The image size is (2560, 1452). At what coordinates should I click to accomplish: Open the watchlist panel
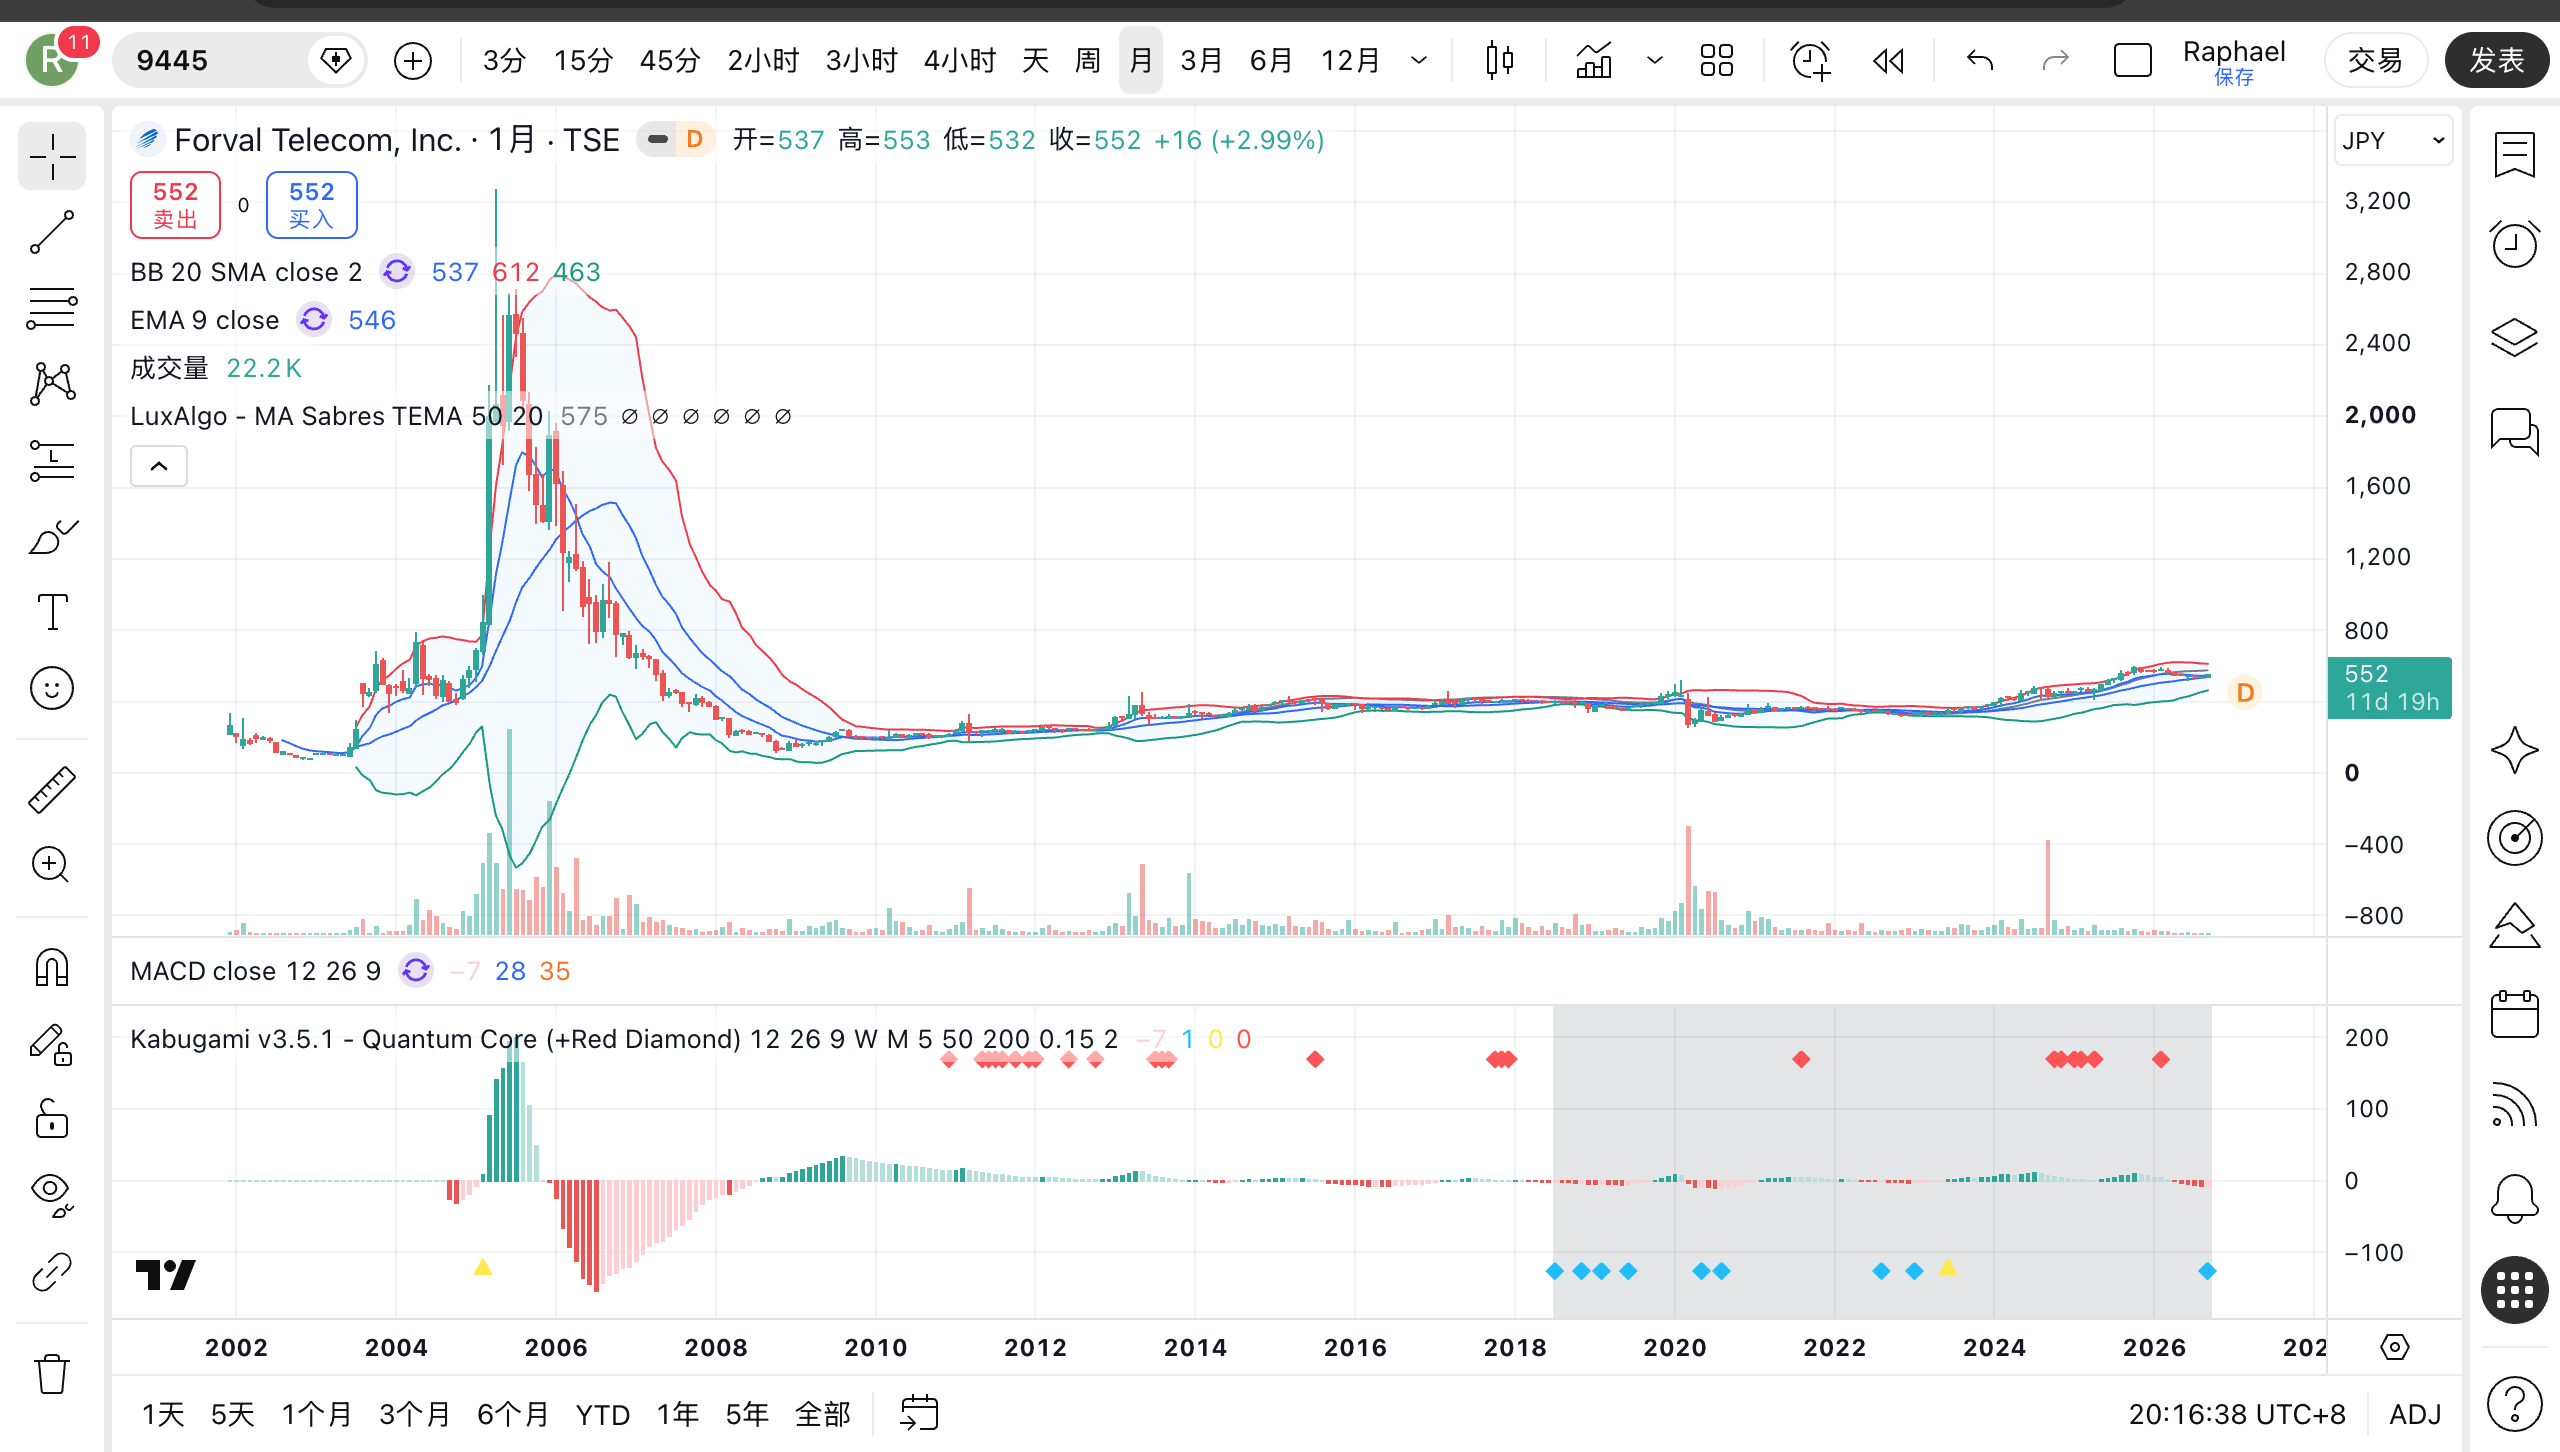(x=2514, y=156)
